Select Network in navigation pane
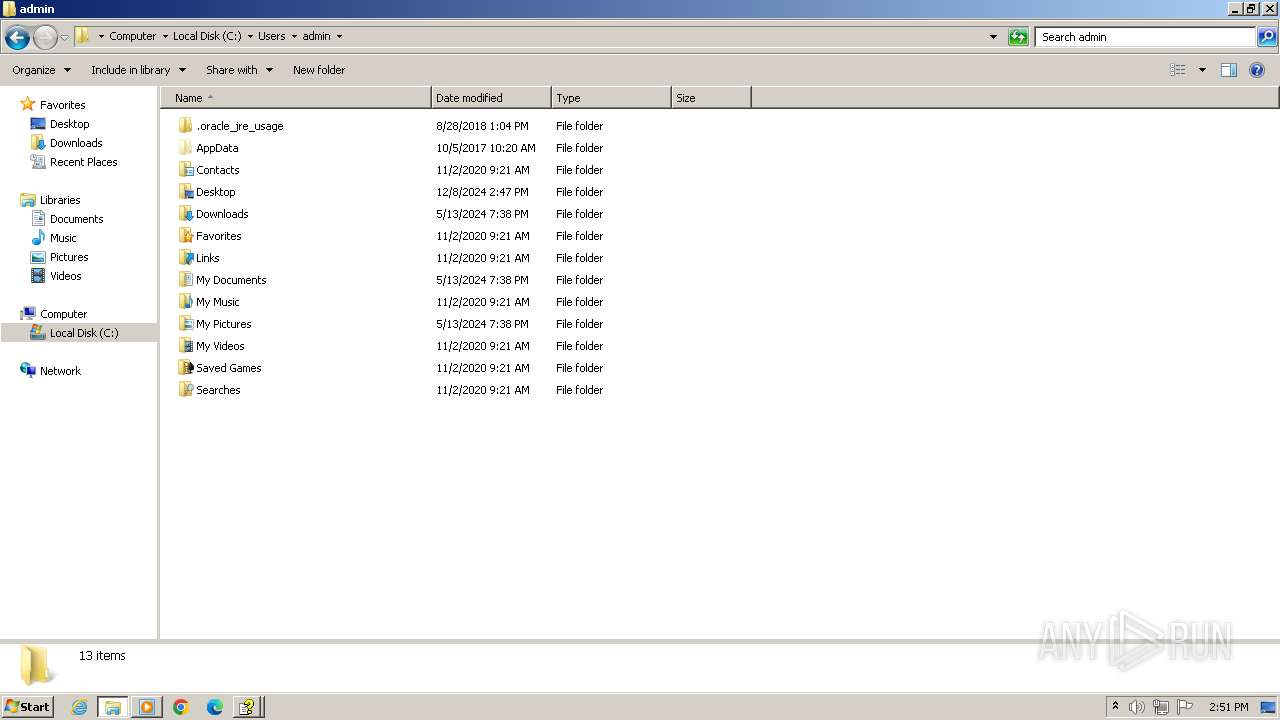The image size is (1280, 720). [60, 371]
